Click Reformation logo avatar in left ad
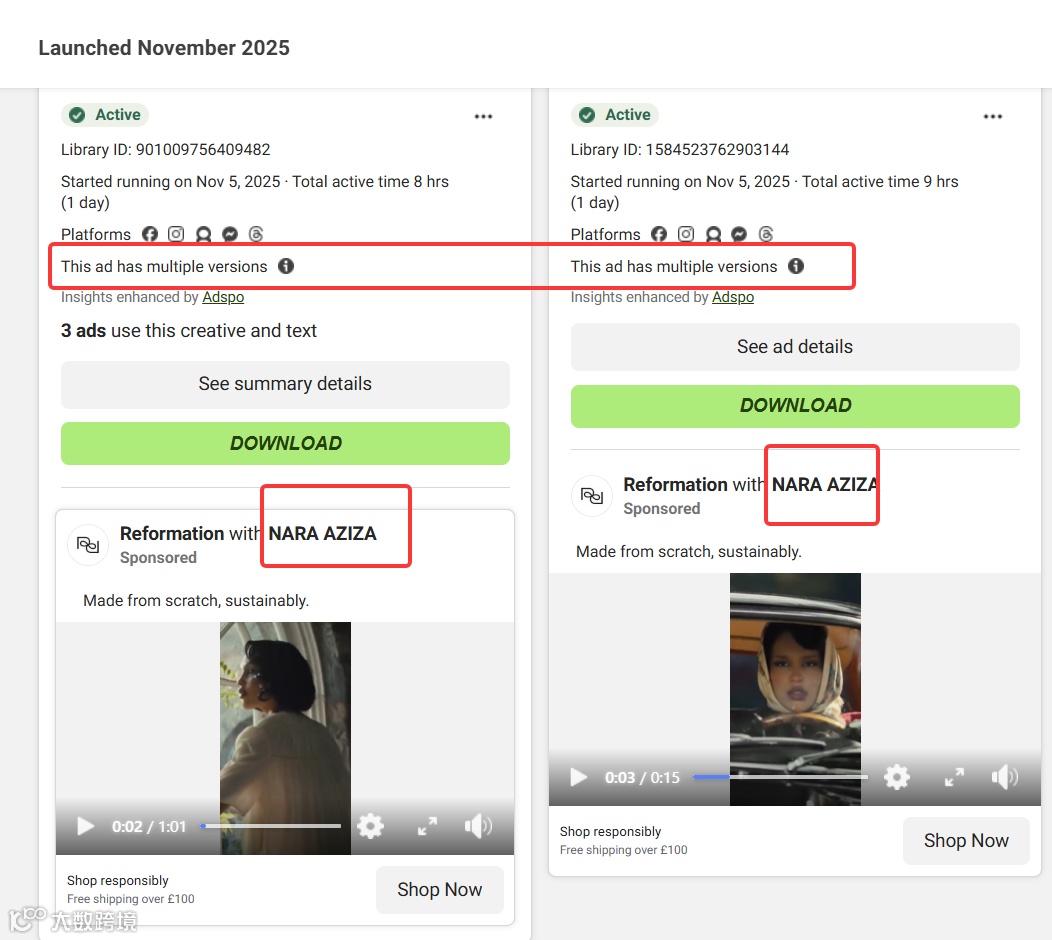This screenshot has width=1052, height=940. point(88,545)
